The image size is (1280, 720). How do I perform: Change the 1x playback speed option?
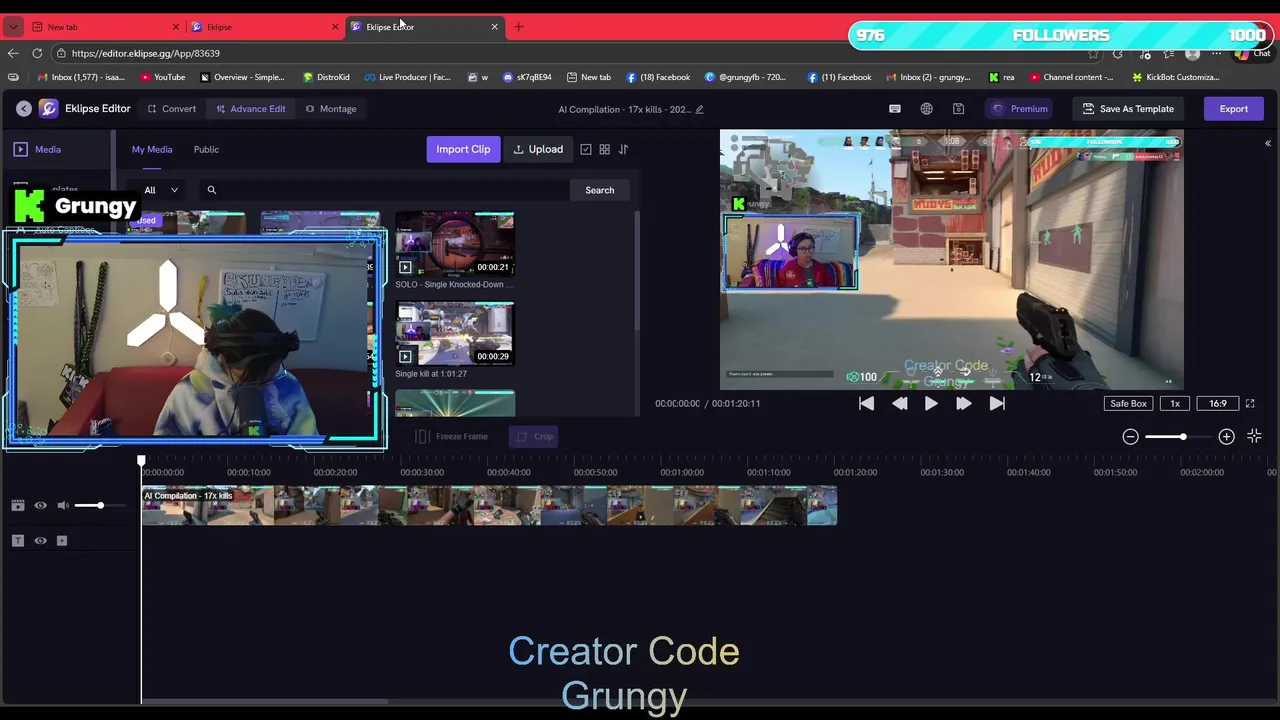1175,403
